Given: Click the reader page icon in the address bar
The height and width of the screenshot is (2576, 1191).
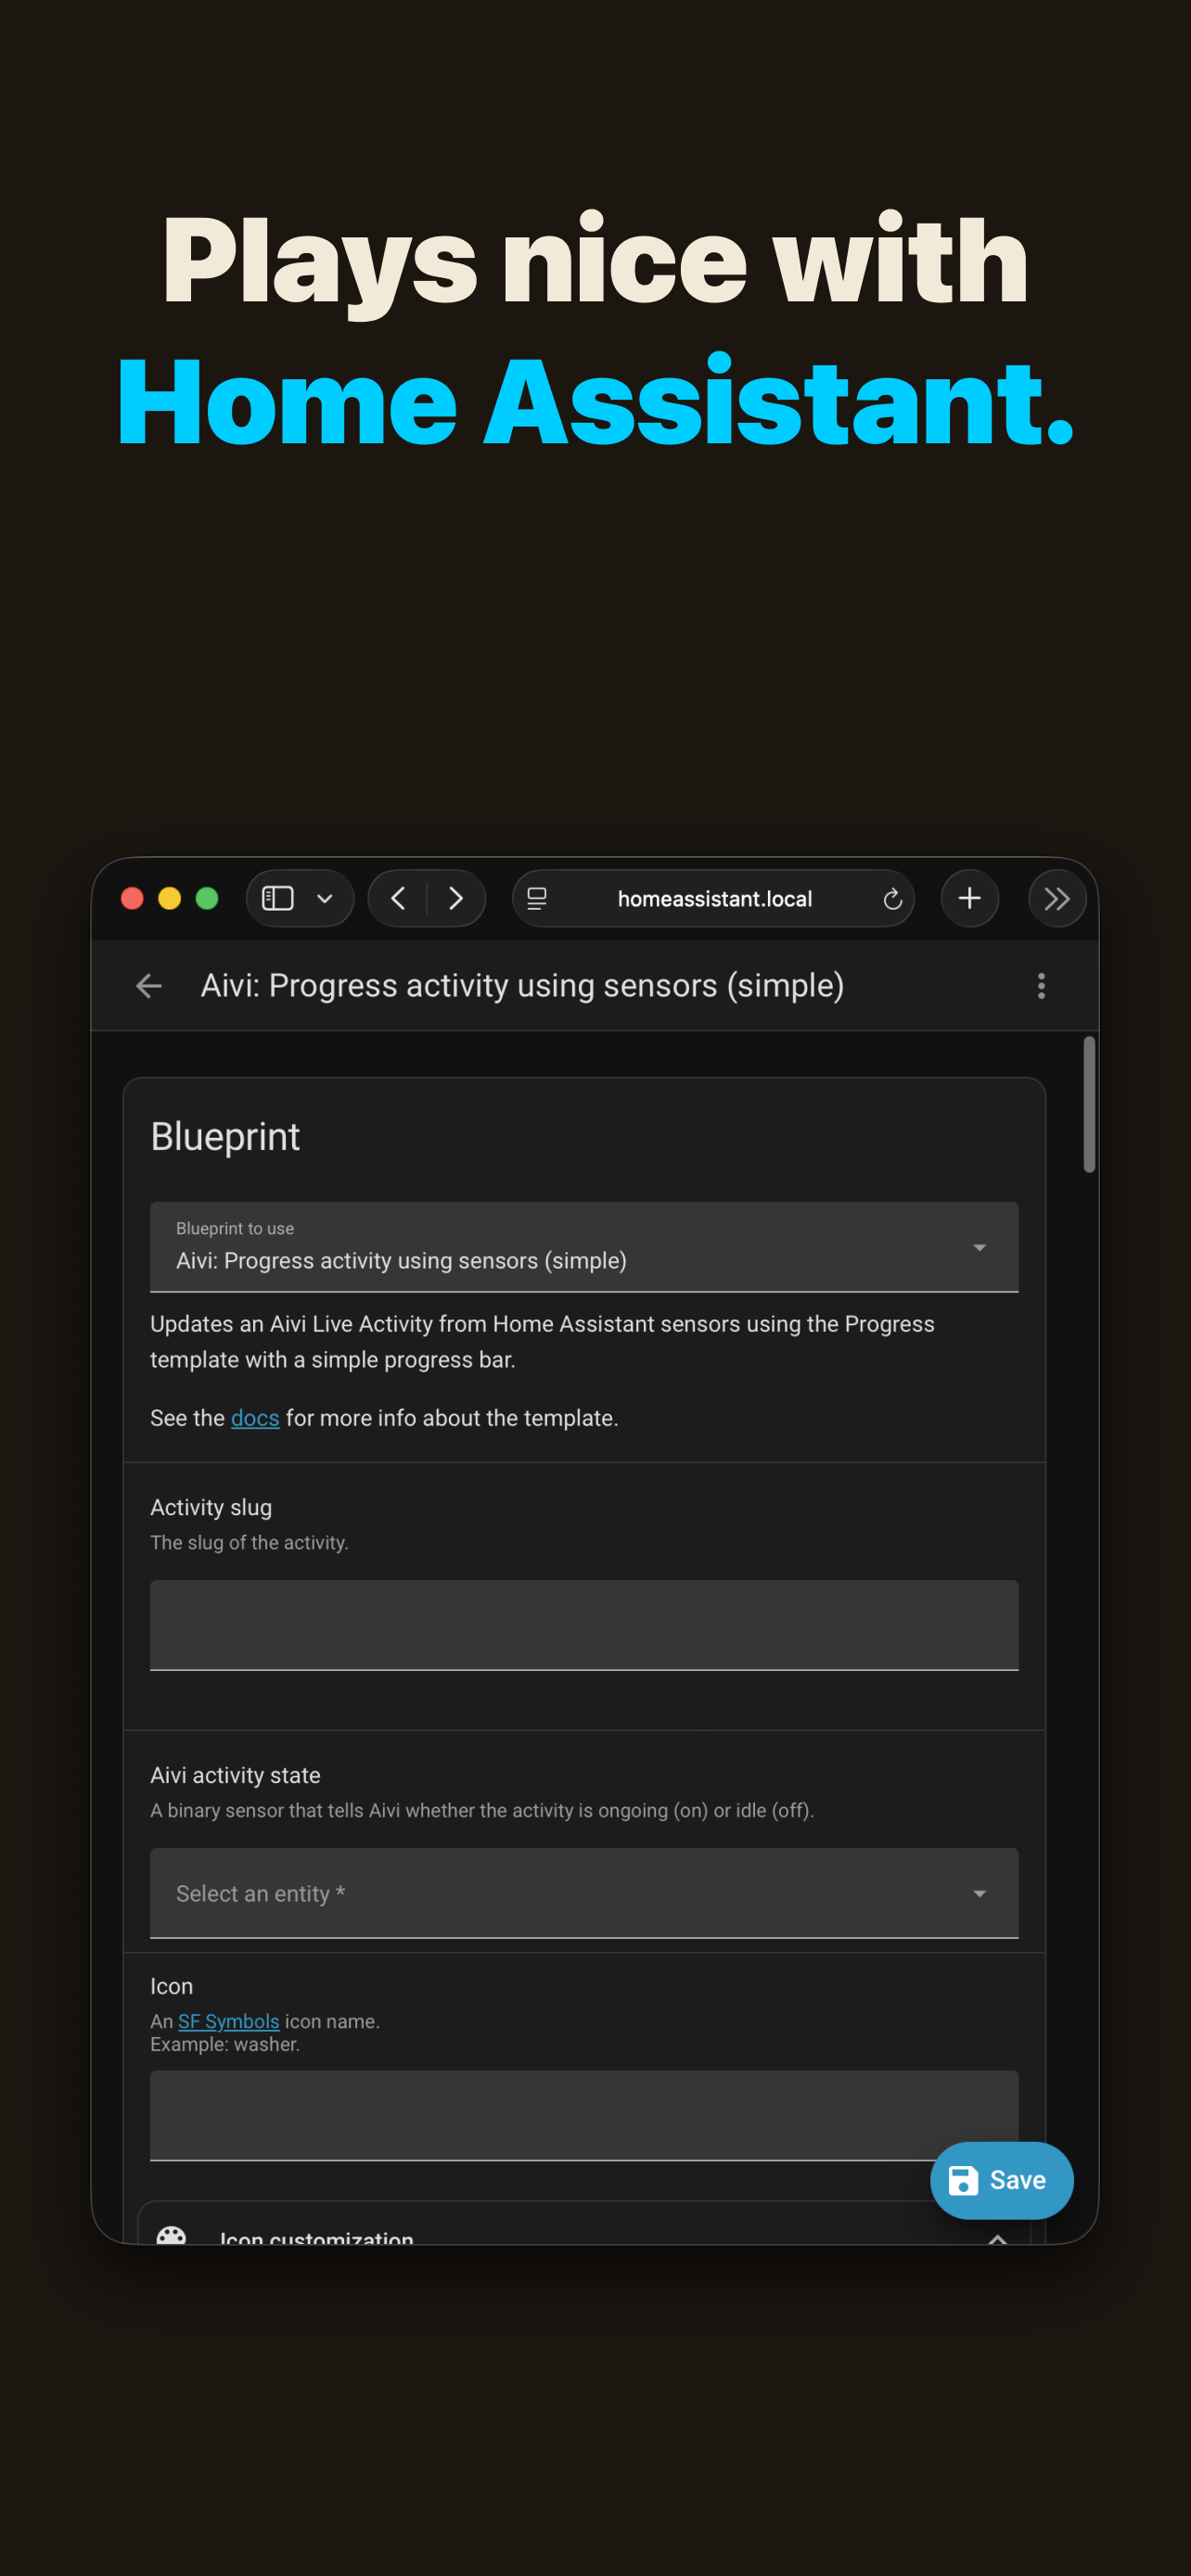Looking at the screenshot, I should pyautogui.click(x=537, y=899).
